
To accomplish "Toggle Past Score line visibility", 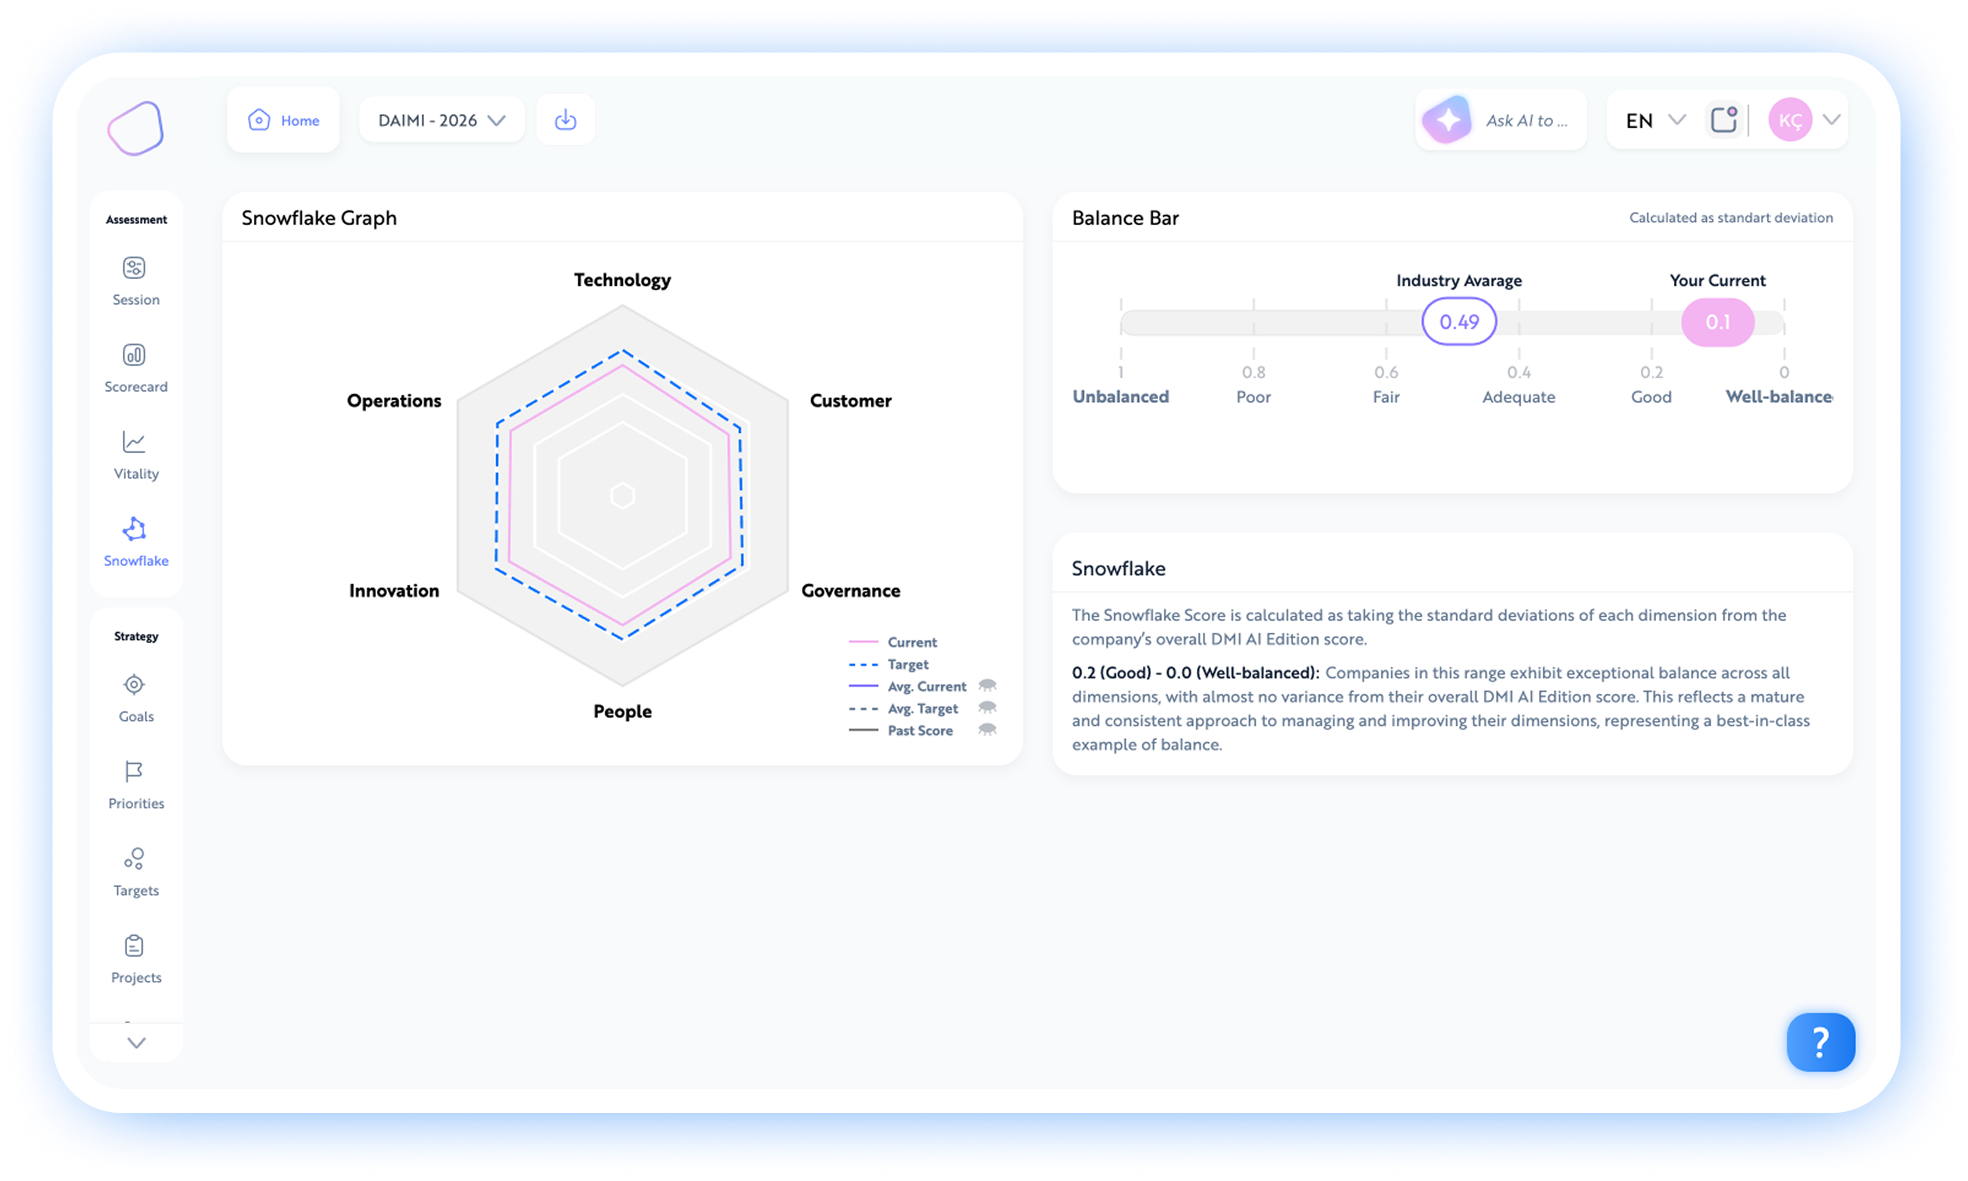I will coord(987,730).
